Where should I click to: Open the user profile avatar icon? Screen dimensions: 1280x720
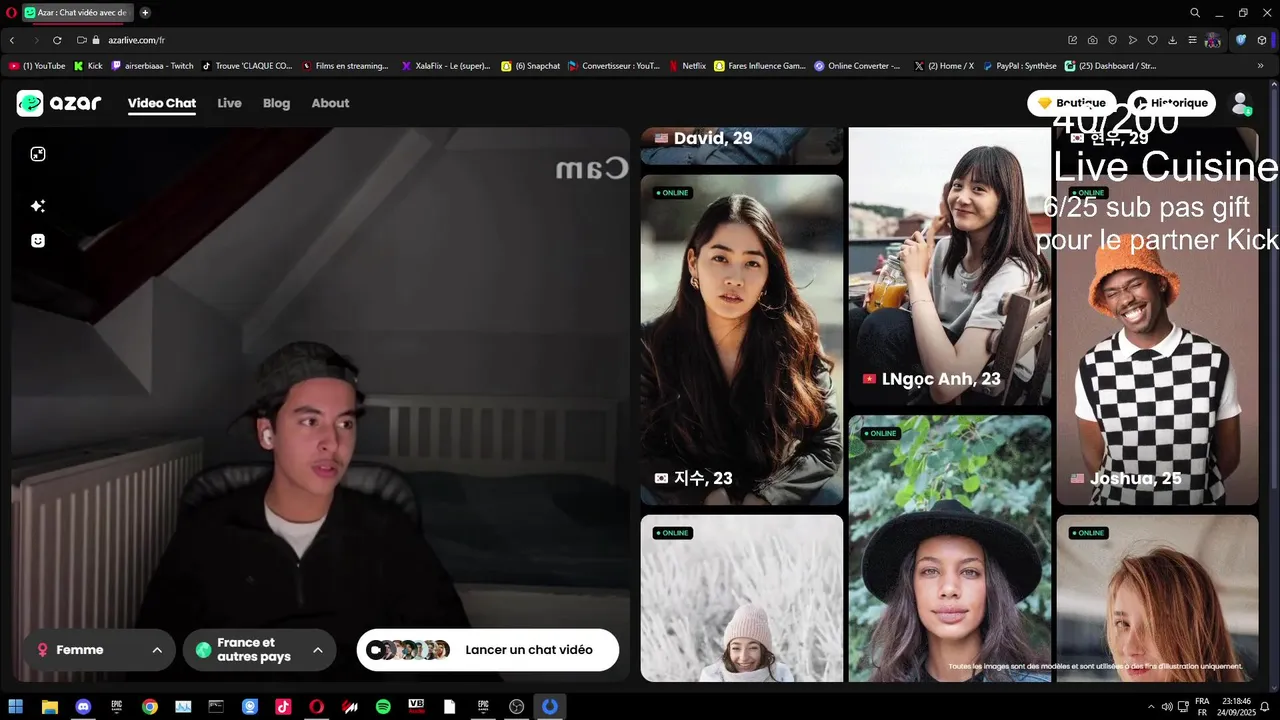coord(1241,103)
